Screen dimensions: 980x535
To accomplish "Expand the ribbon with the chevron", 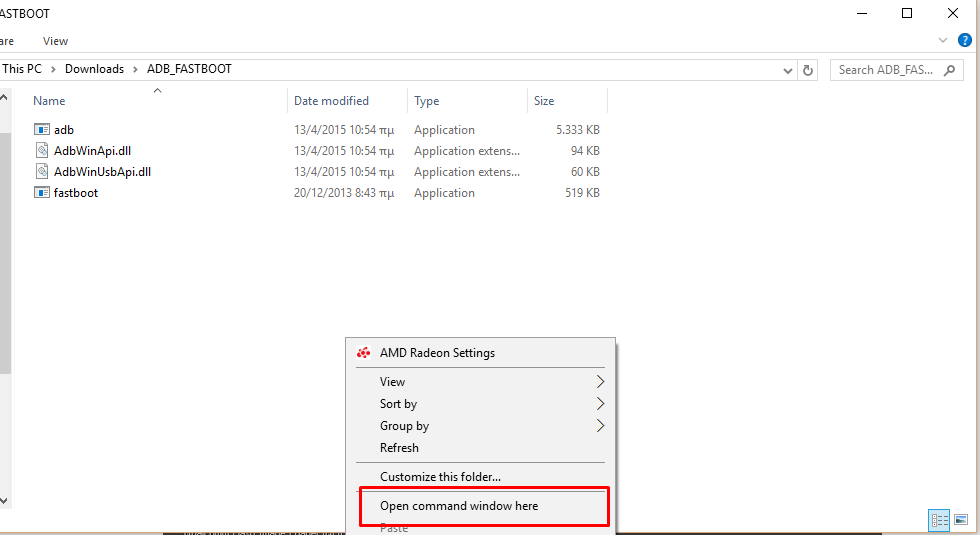I will coord(942,41).
